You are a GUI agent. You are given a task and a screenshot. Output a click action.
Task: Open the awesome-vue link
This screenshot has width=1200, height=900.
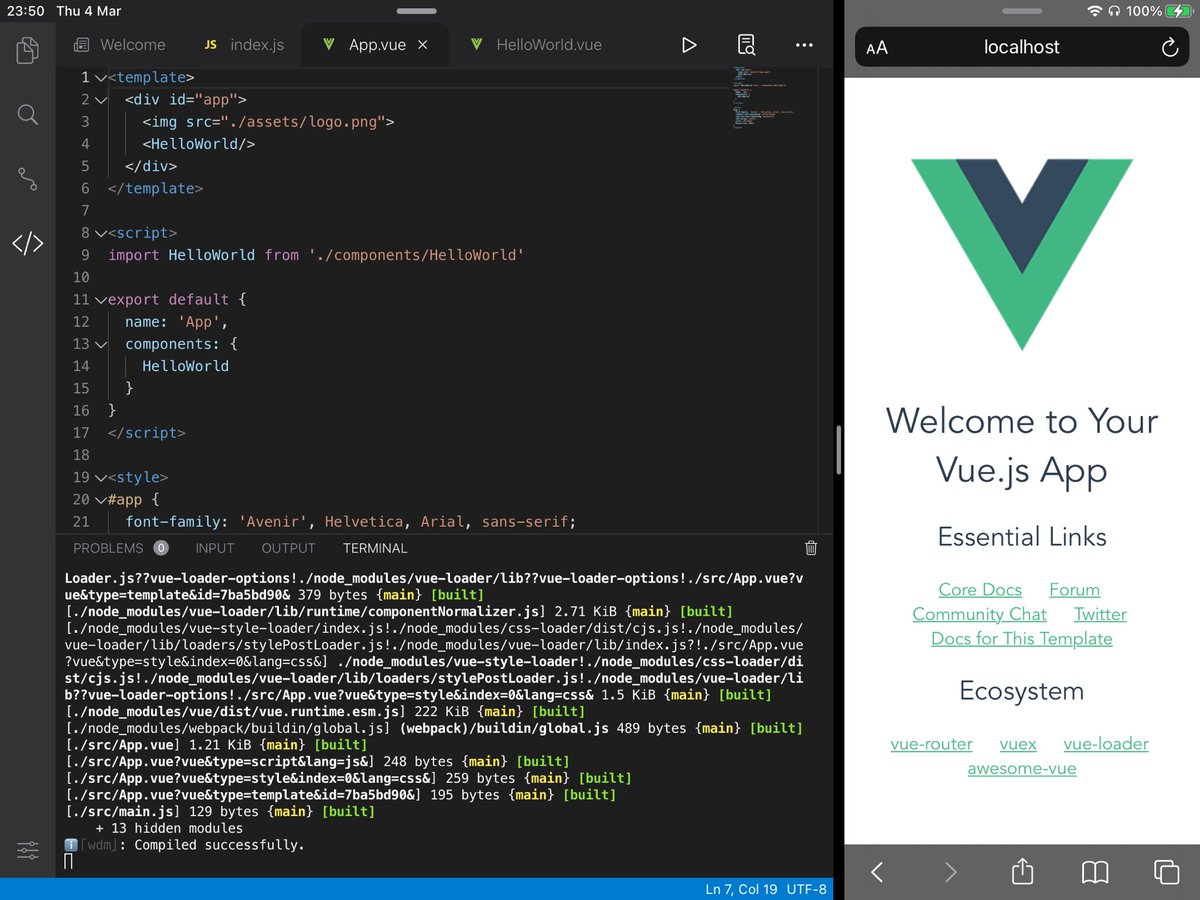(1022, 768)
